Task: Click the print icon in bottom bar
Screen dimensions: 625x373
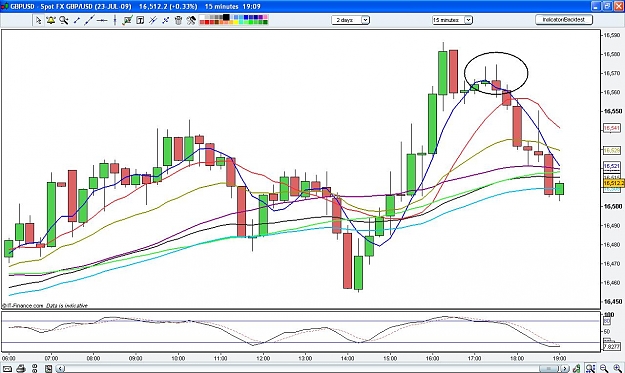Action: [x=21, y=369]
